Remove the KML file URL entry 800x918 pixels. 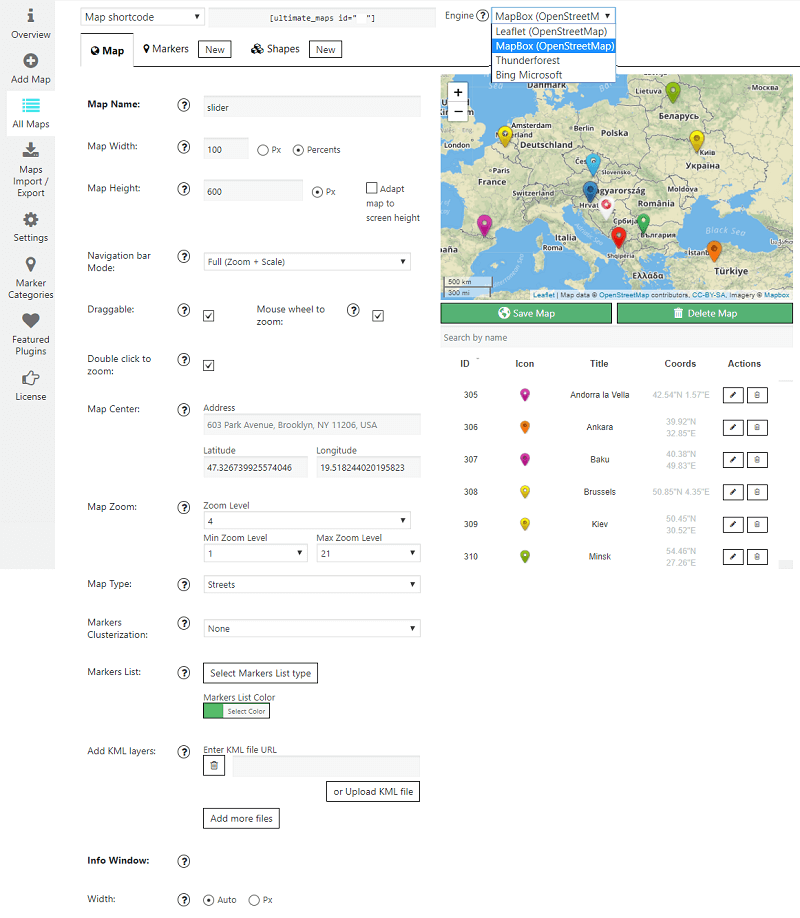[x=214, y=766]
